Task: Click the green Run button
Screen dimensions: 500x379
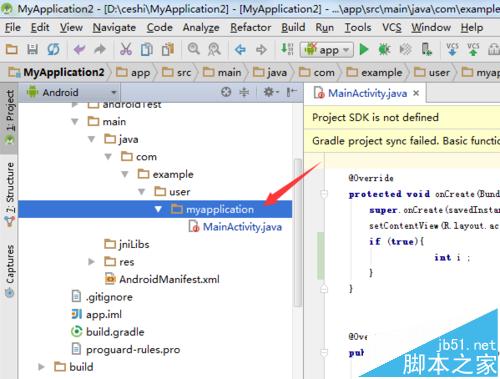Action: (364, 50)
